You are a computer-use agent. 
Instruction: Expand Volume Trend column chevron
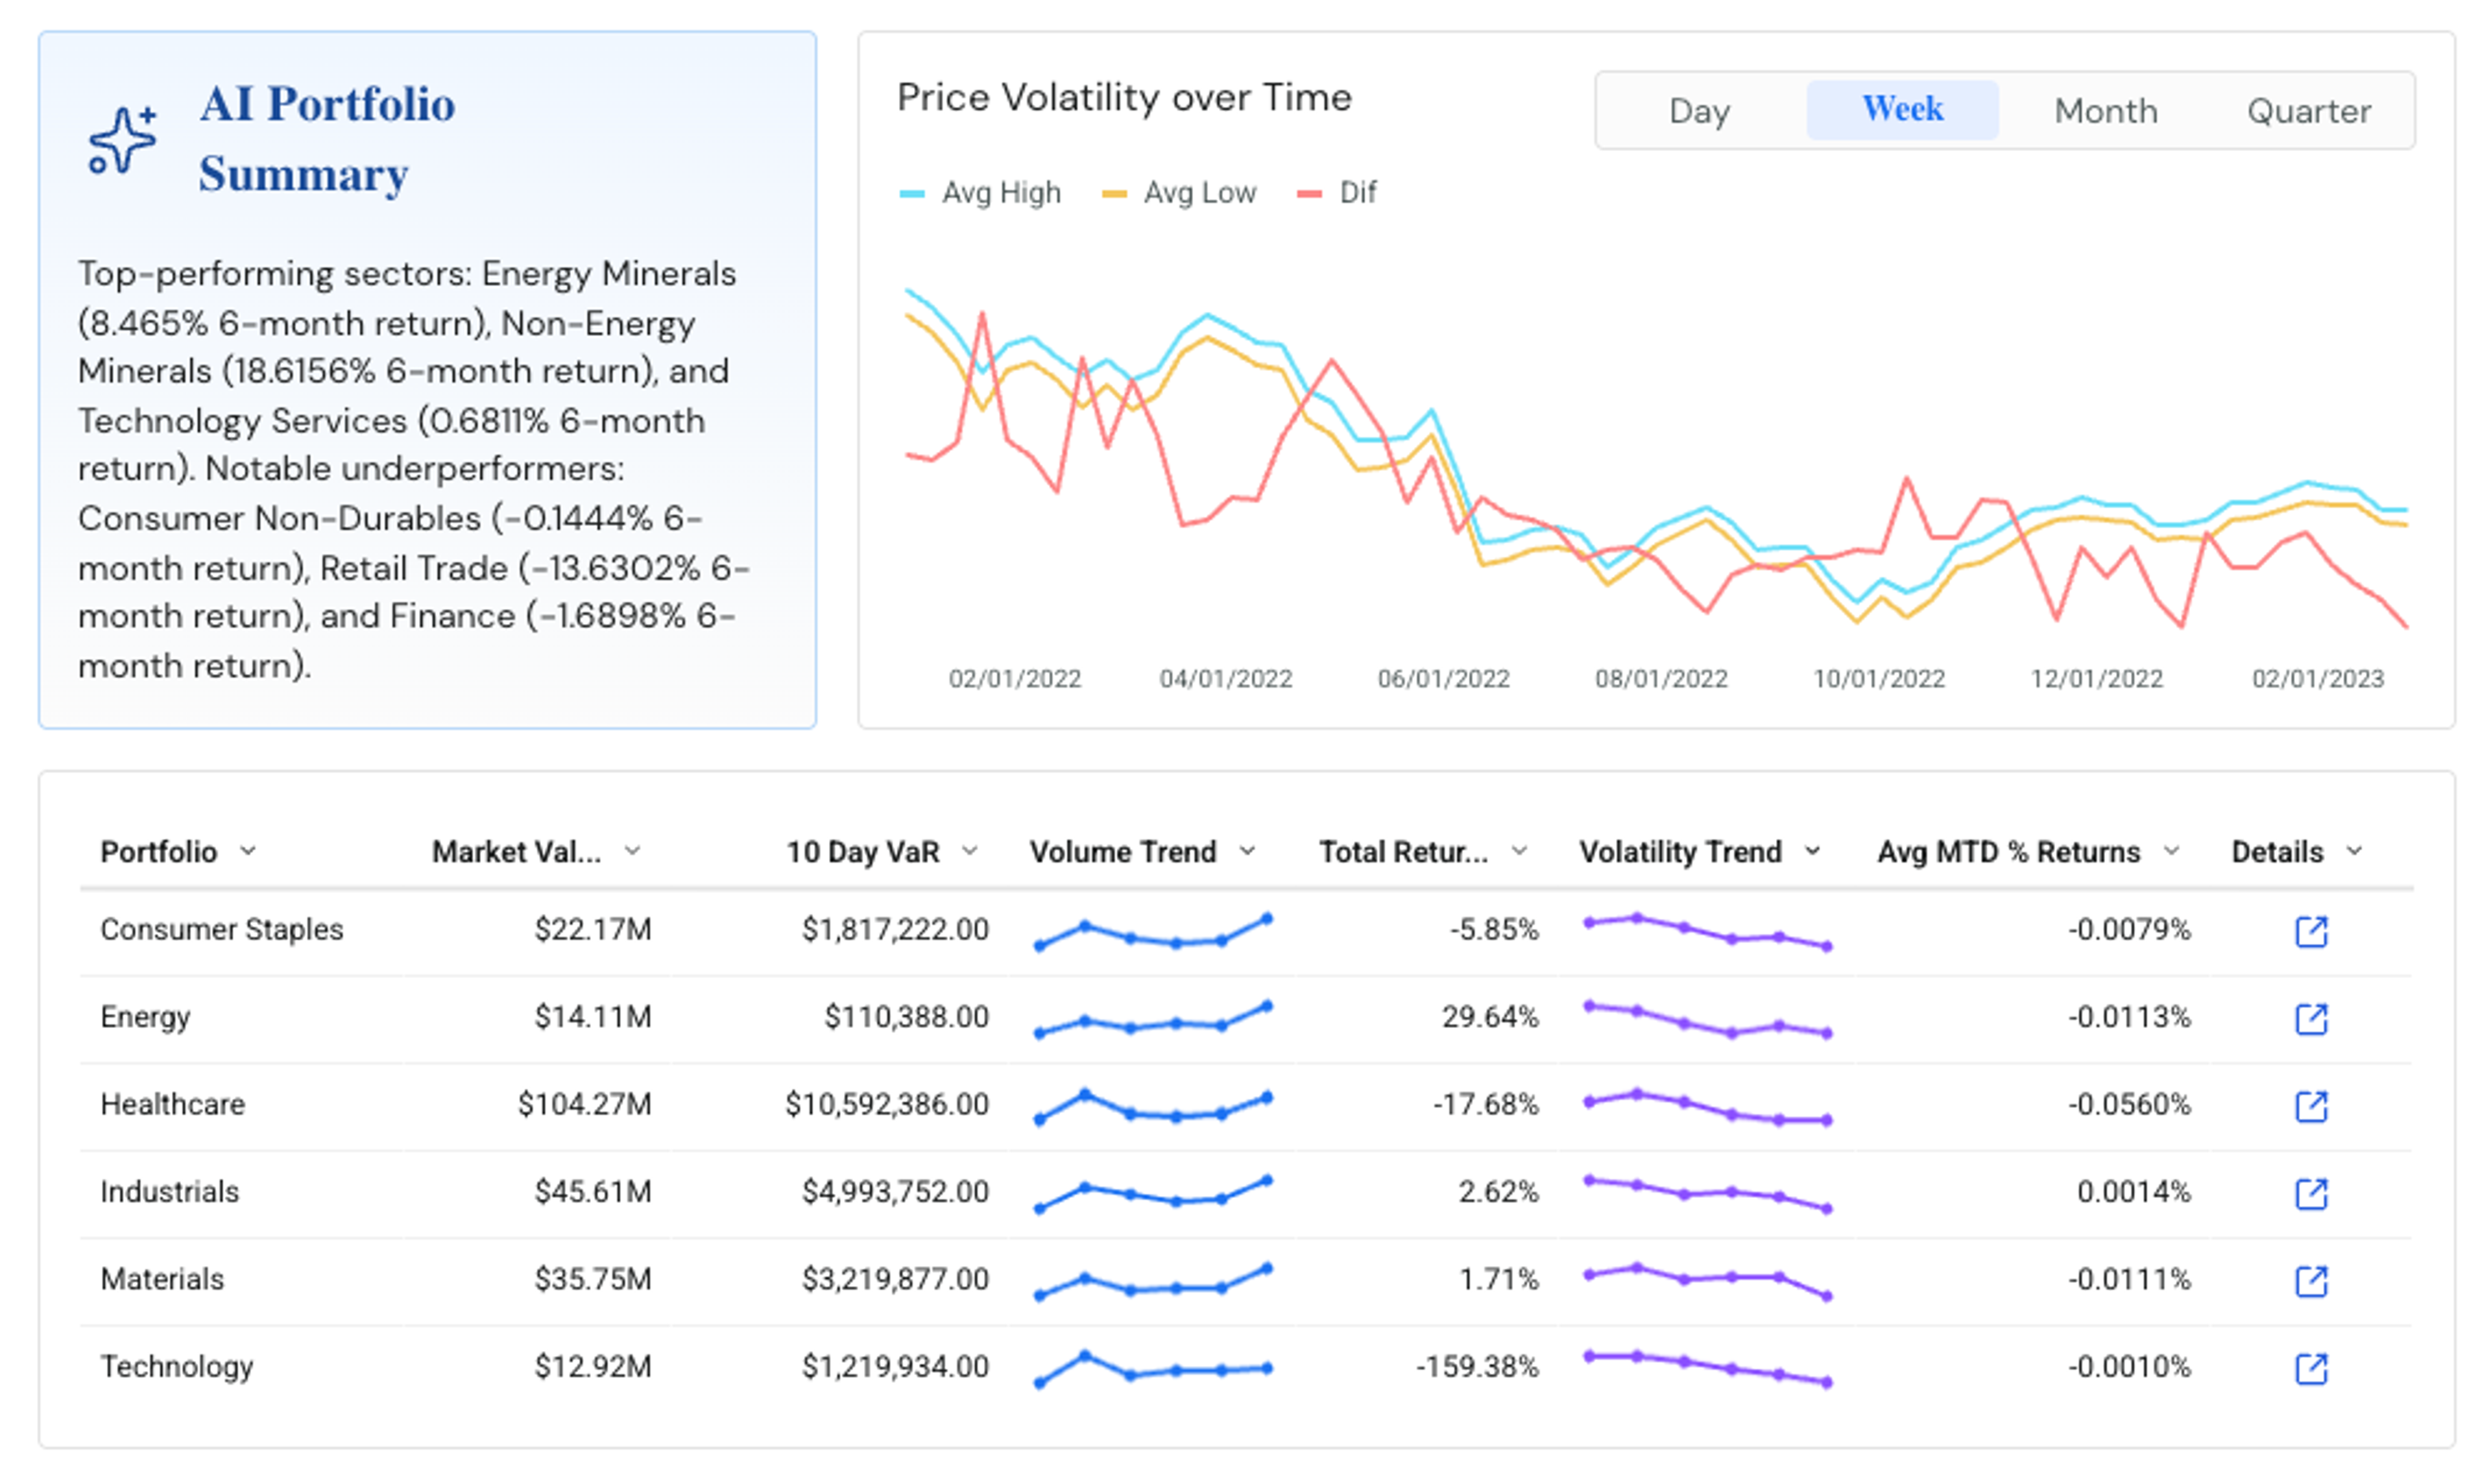pyautogui.click(x=1247, y=851)
